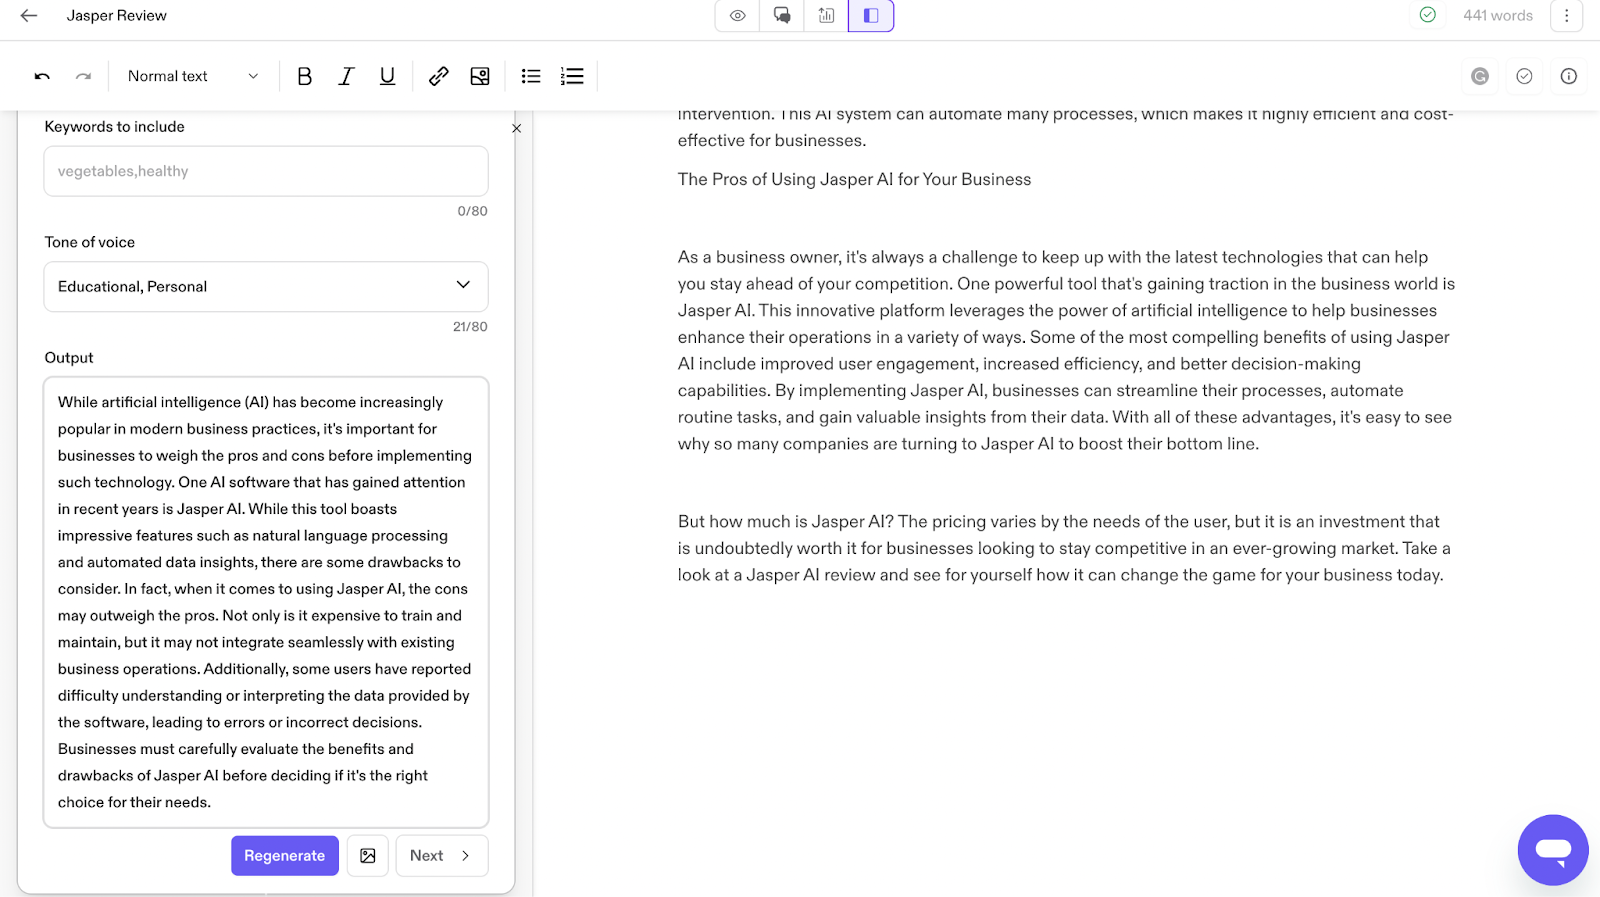This screenshot has width=1600, height=897.
Task: Click the plagiarism check circle icon
Action: [1524, 76]
